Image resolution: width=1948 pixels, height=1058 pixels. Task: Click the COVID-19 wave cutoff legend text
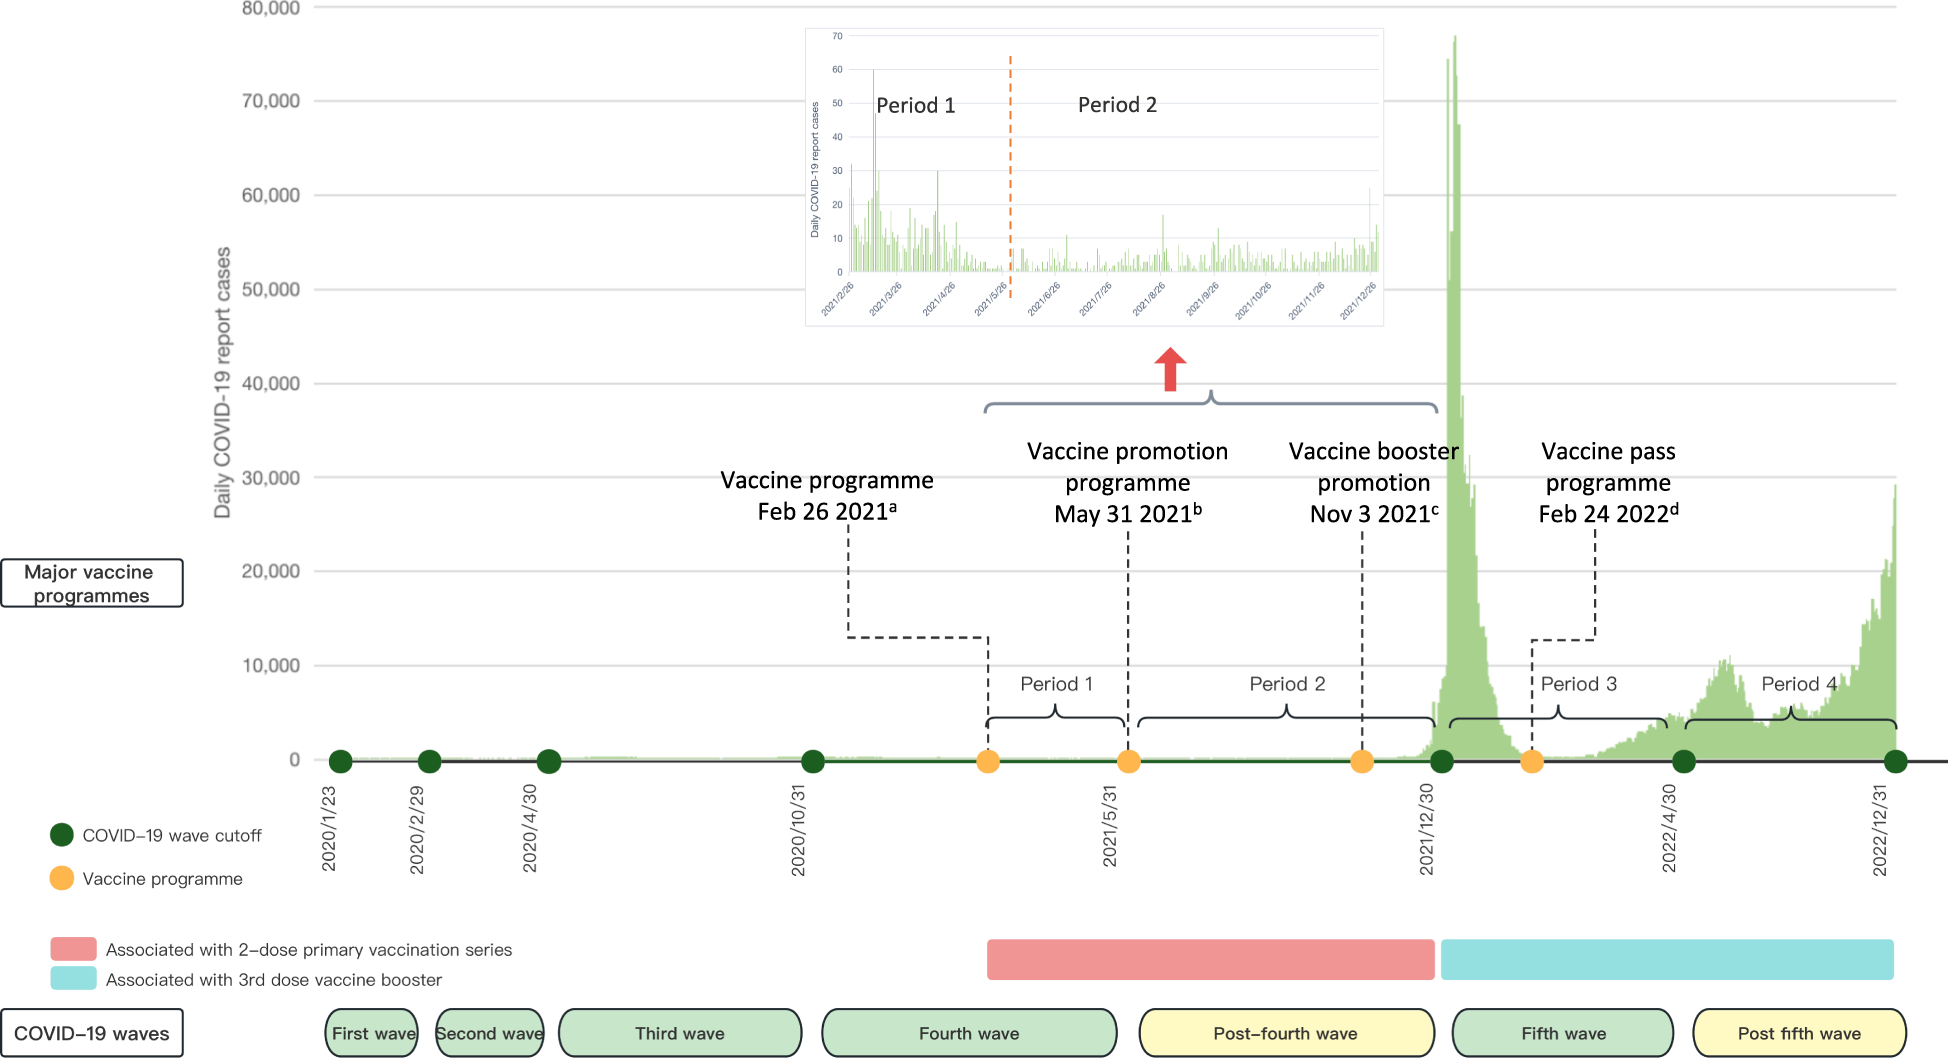pyautogui.click(x=172, y=836)
